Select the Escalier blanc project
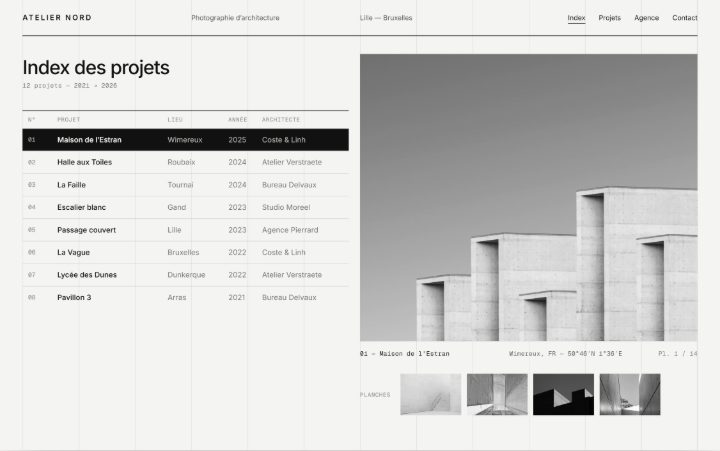The width and height of the screenshot is (720, 451). (x=186, y=207)
